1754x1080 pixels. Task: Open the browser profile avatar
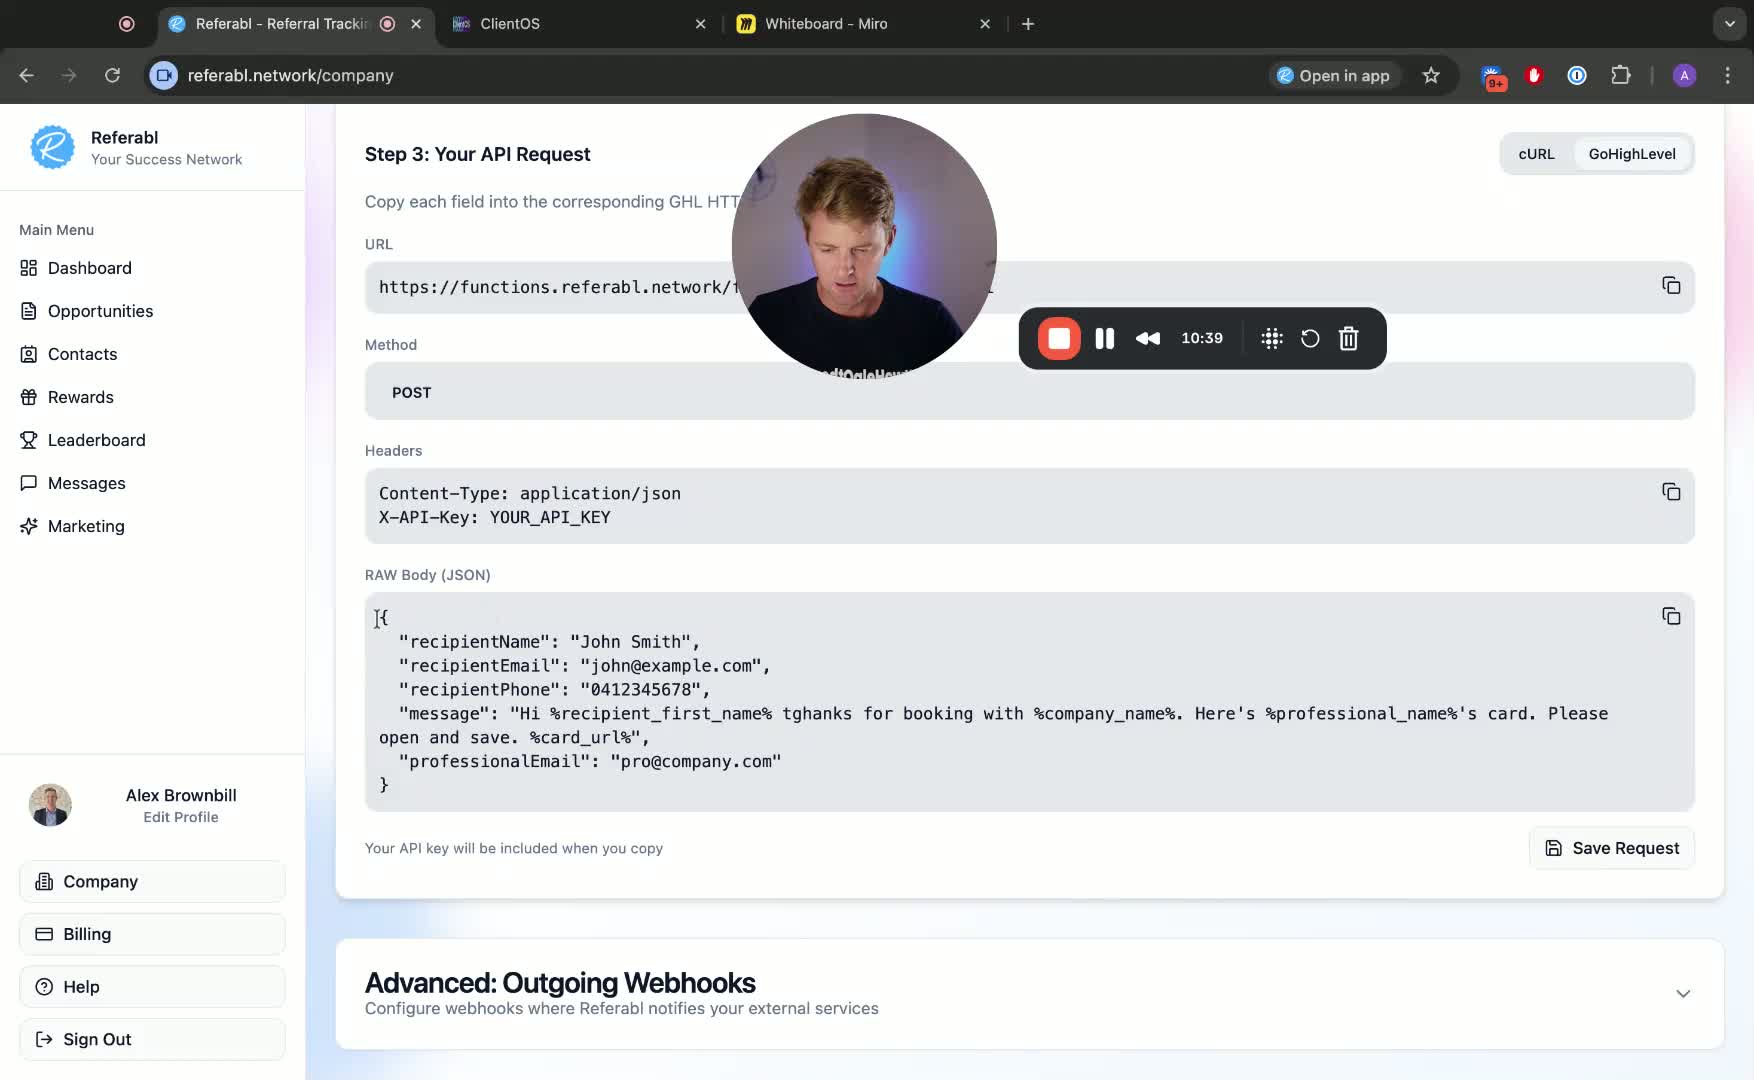[1685, 75]
